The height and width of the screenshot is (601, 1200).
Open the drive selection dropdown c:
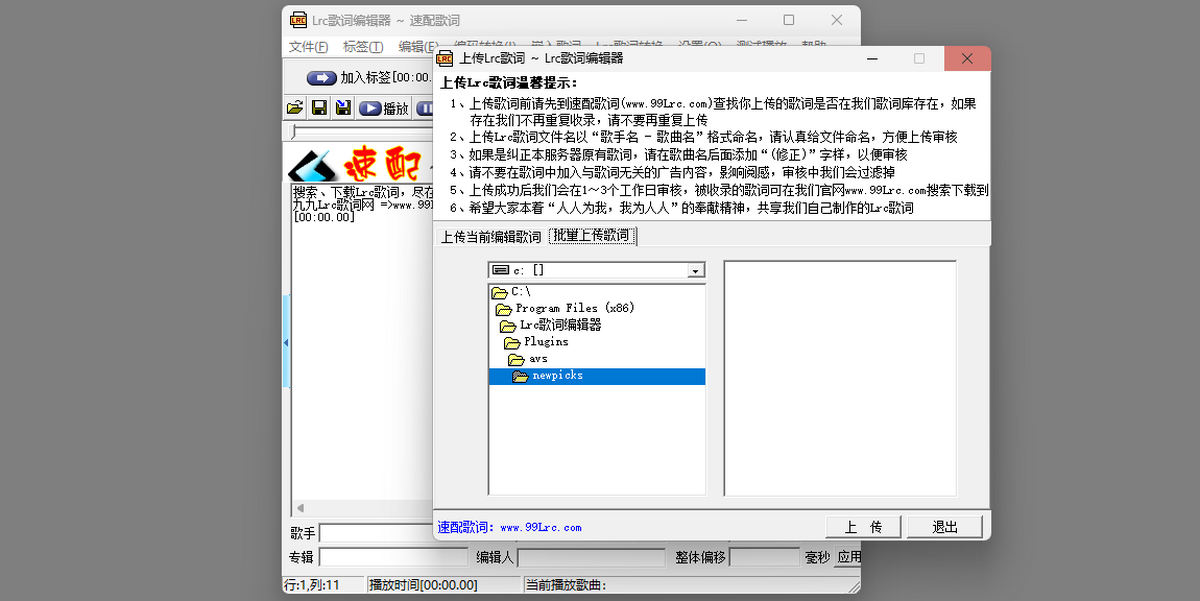point(695,270)
